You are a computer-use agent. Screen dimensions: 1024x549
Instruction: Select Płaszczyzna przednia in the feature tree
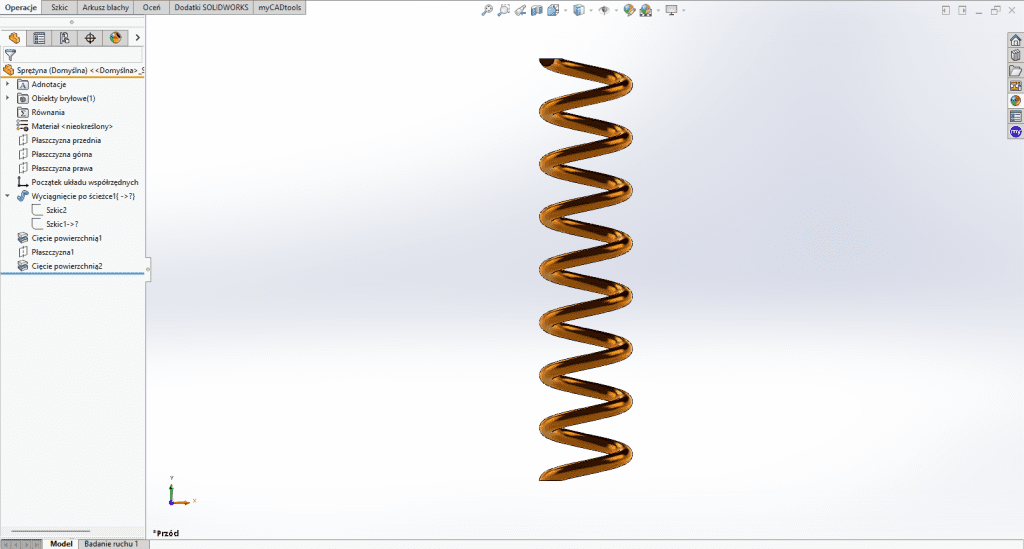pyautogui.click(x=66, y=140)
